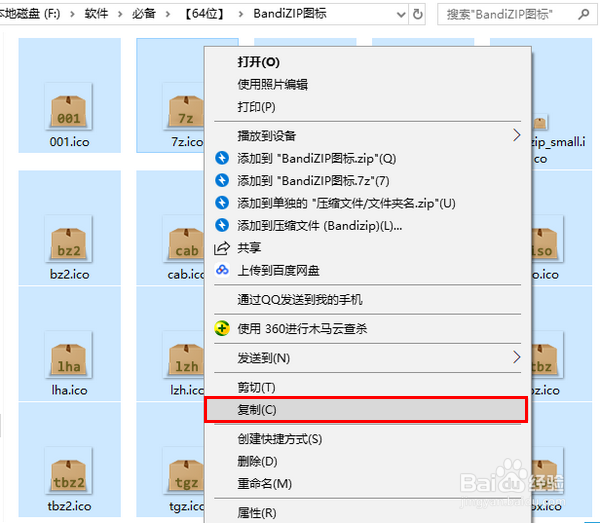
Task: Choose 打开(O) from context menu
Action: [x=368, y=62]
